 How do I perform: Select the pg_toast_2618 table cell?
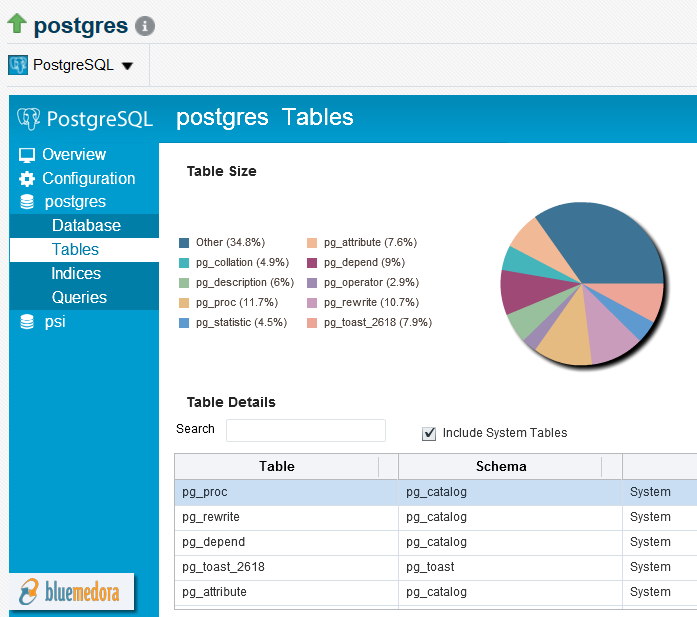click(x=286, y=567)
